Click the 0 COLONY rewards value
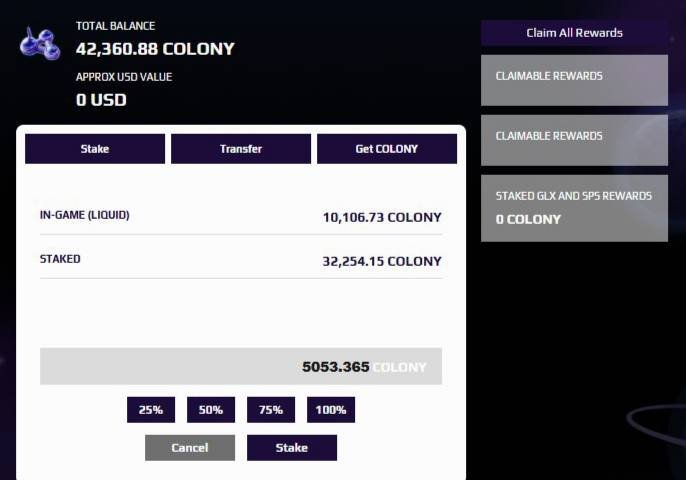 pos(528,219)
